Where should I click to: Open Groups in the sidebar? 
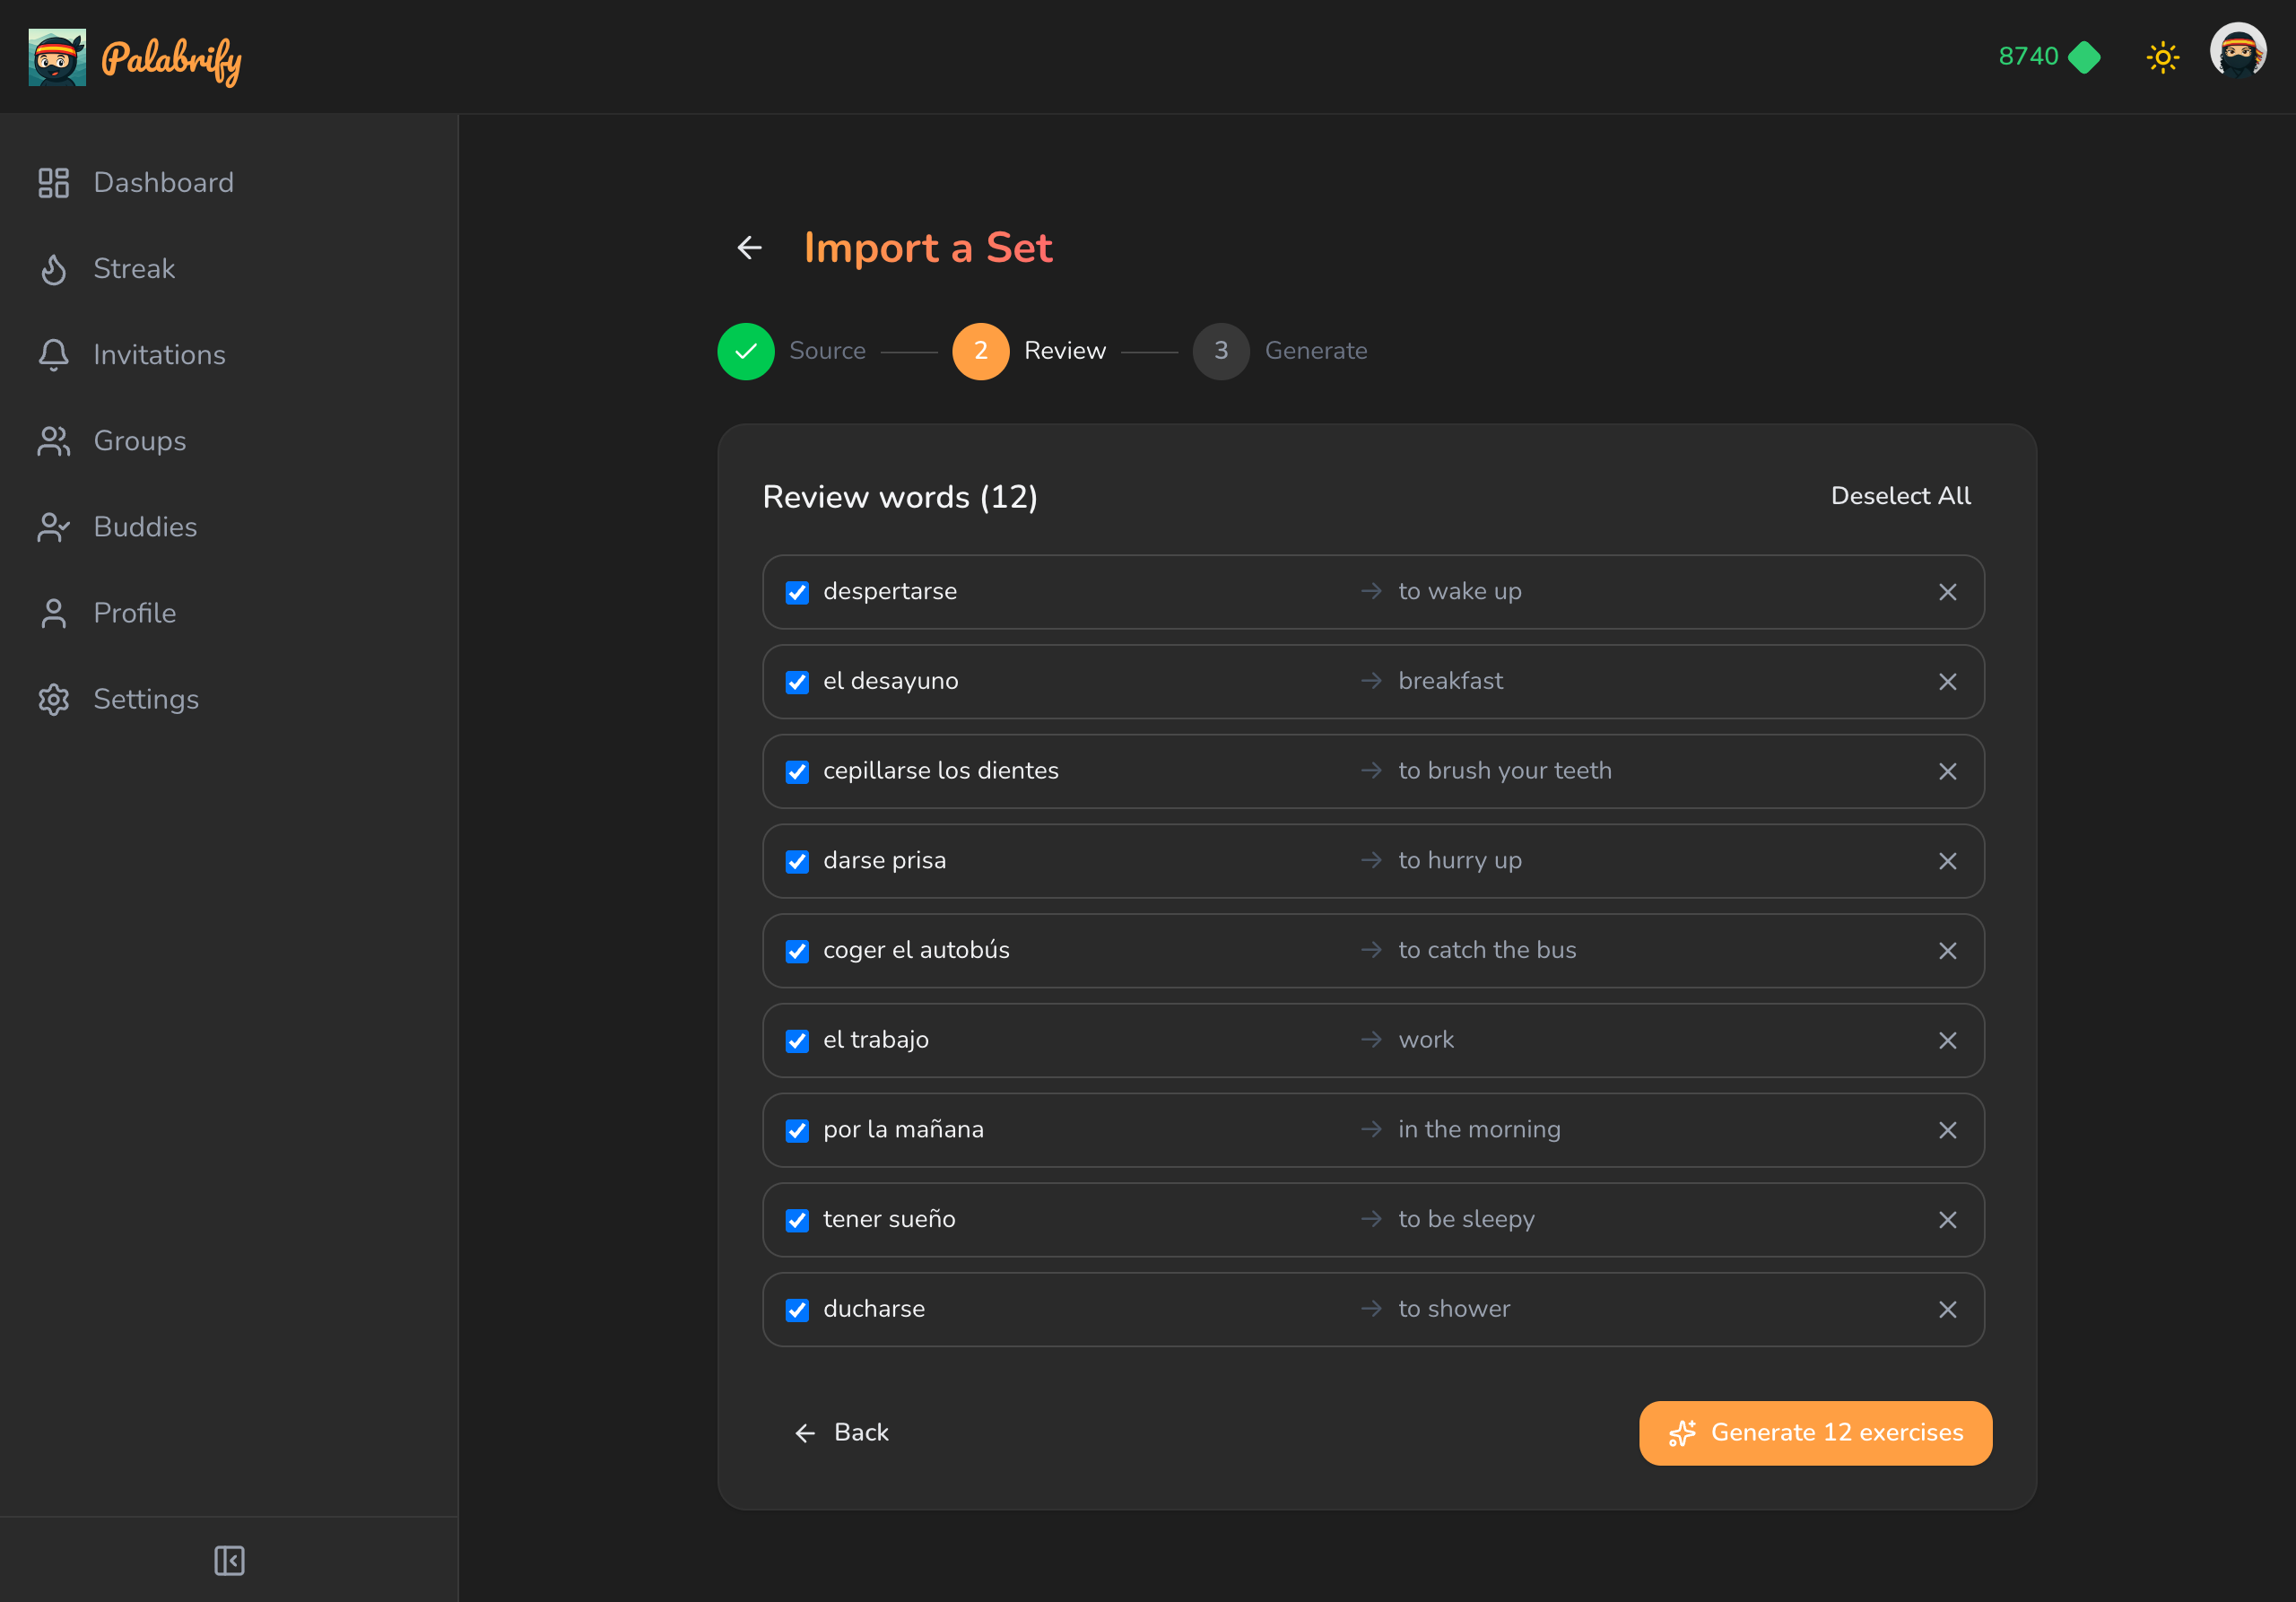tap(140, 441)
